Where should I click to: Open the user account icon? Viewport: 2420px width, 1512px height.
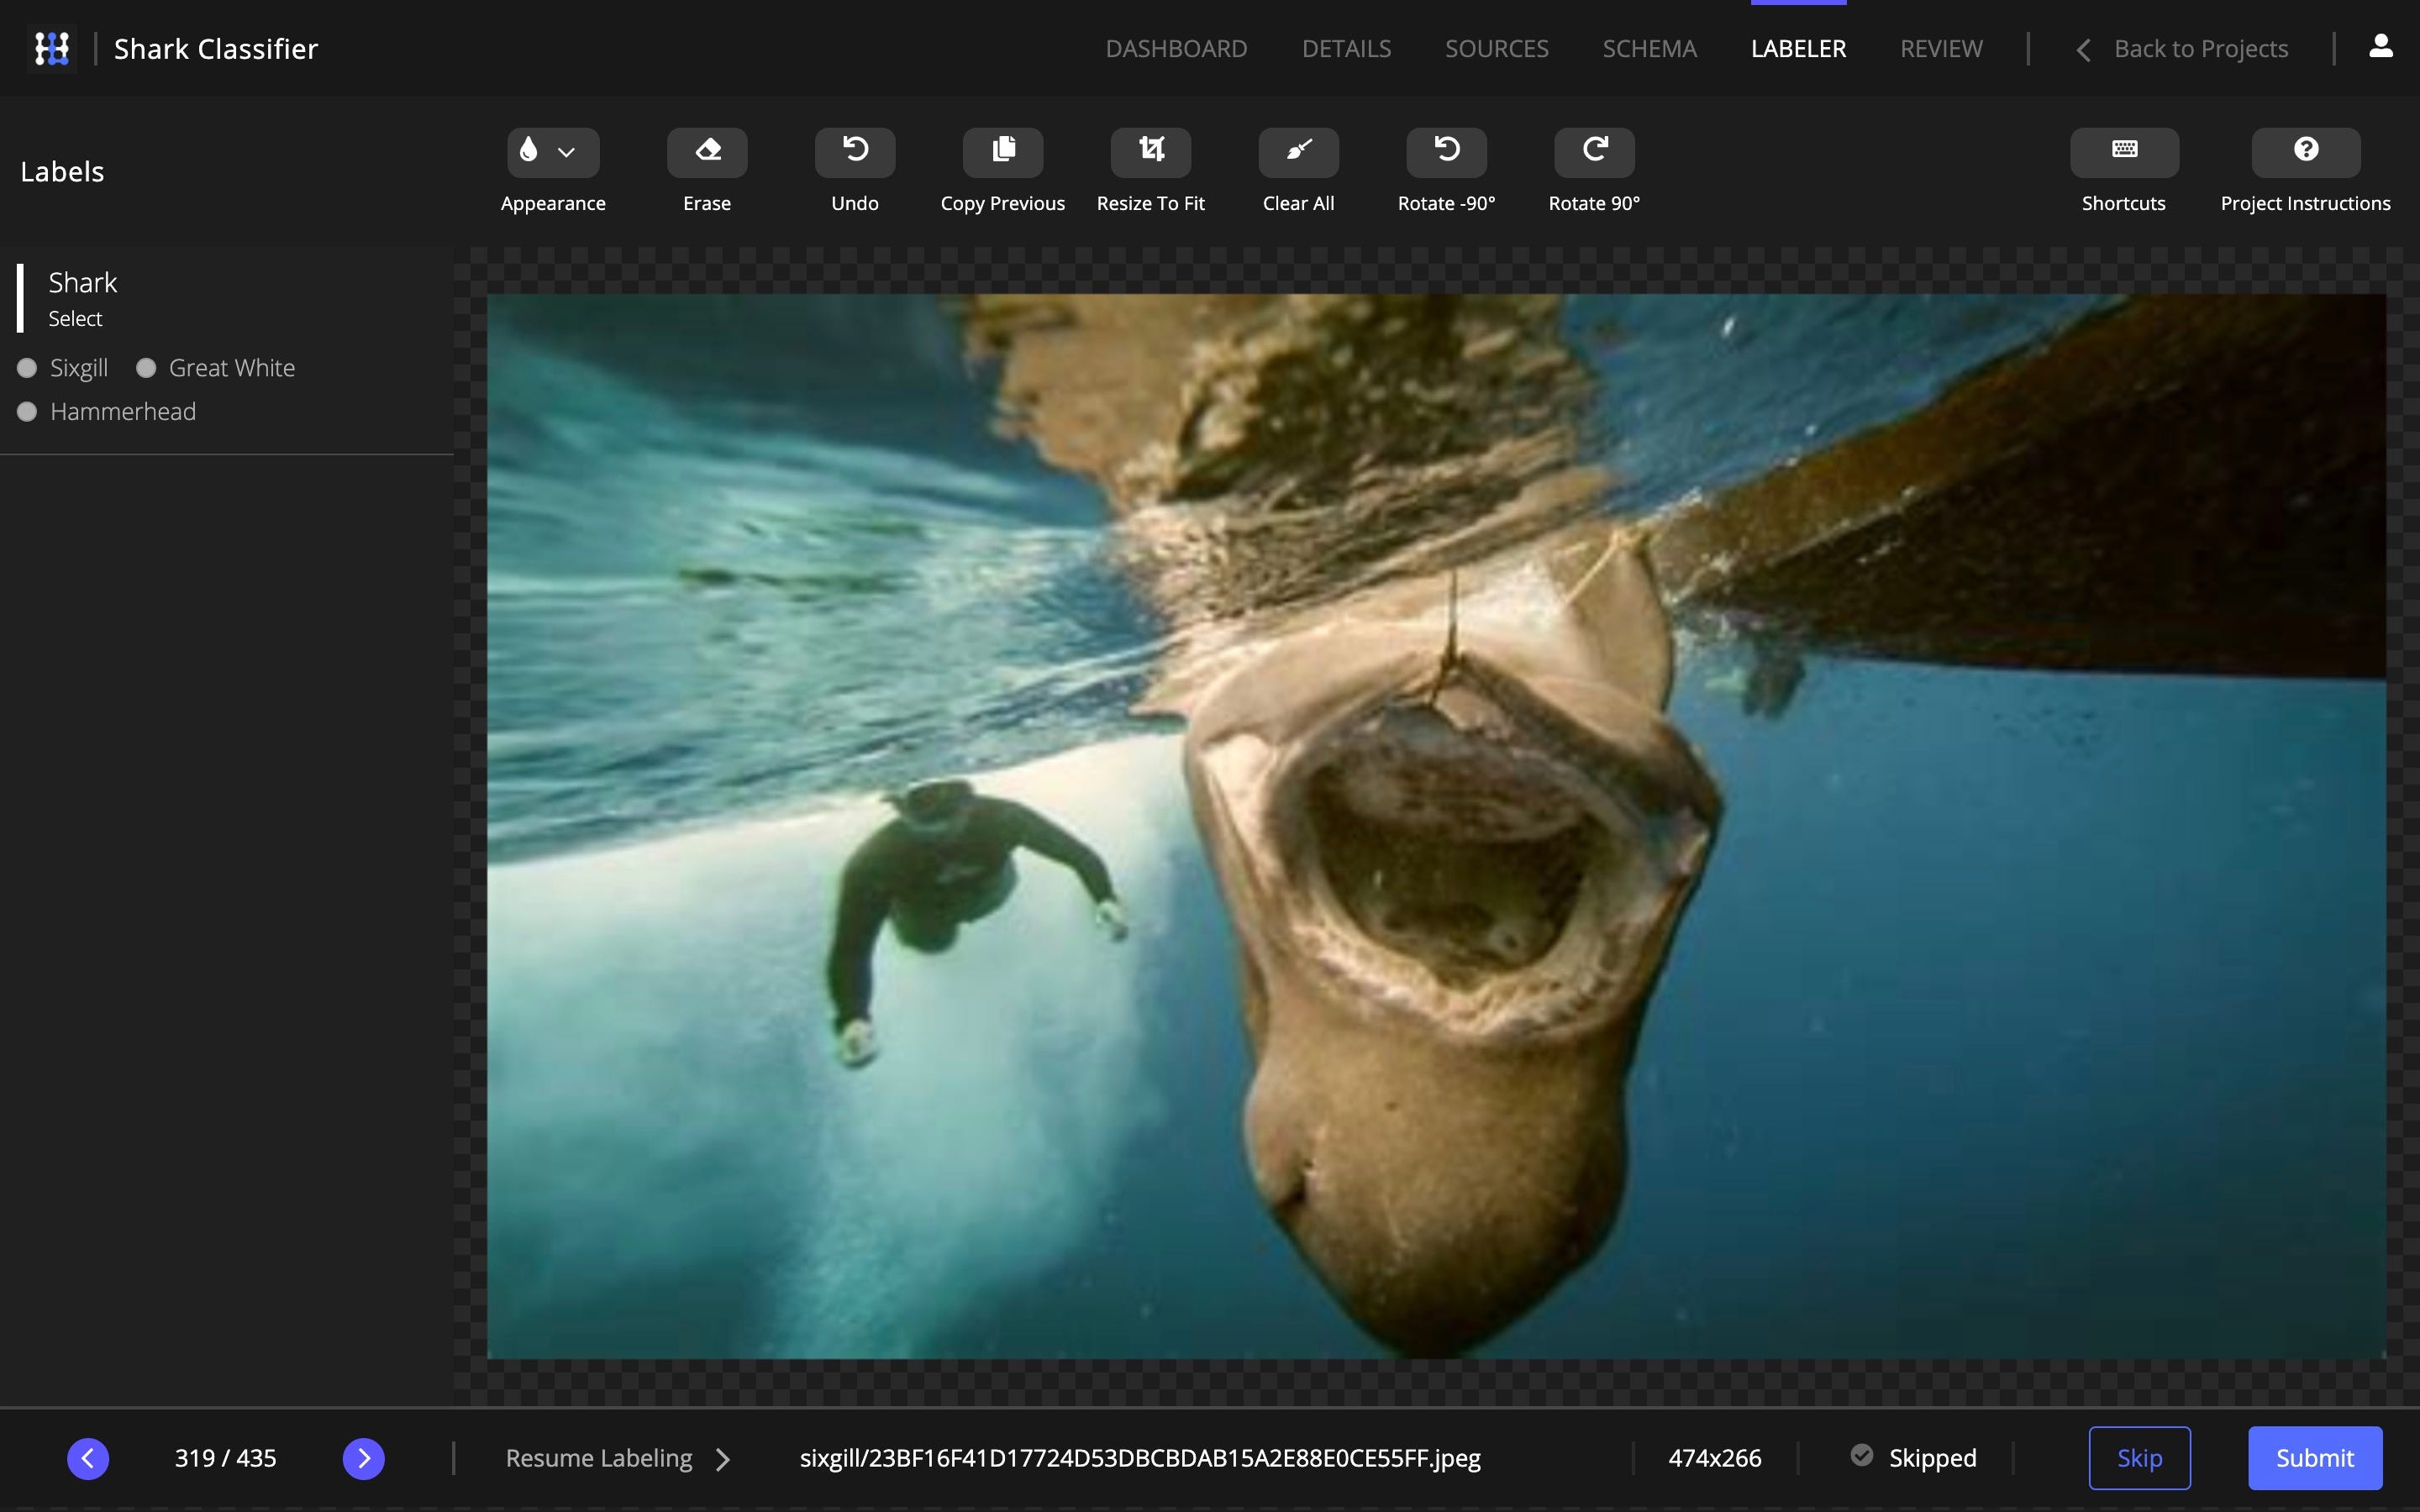tap(2381, 47)
